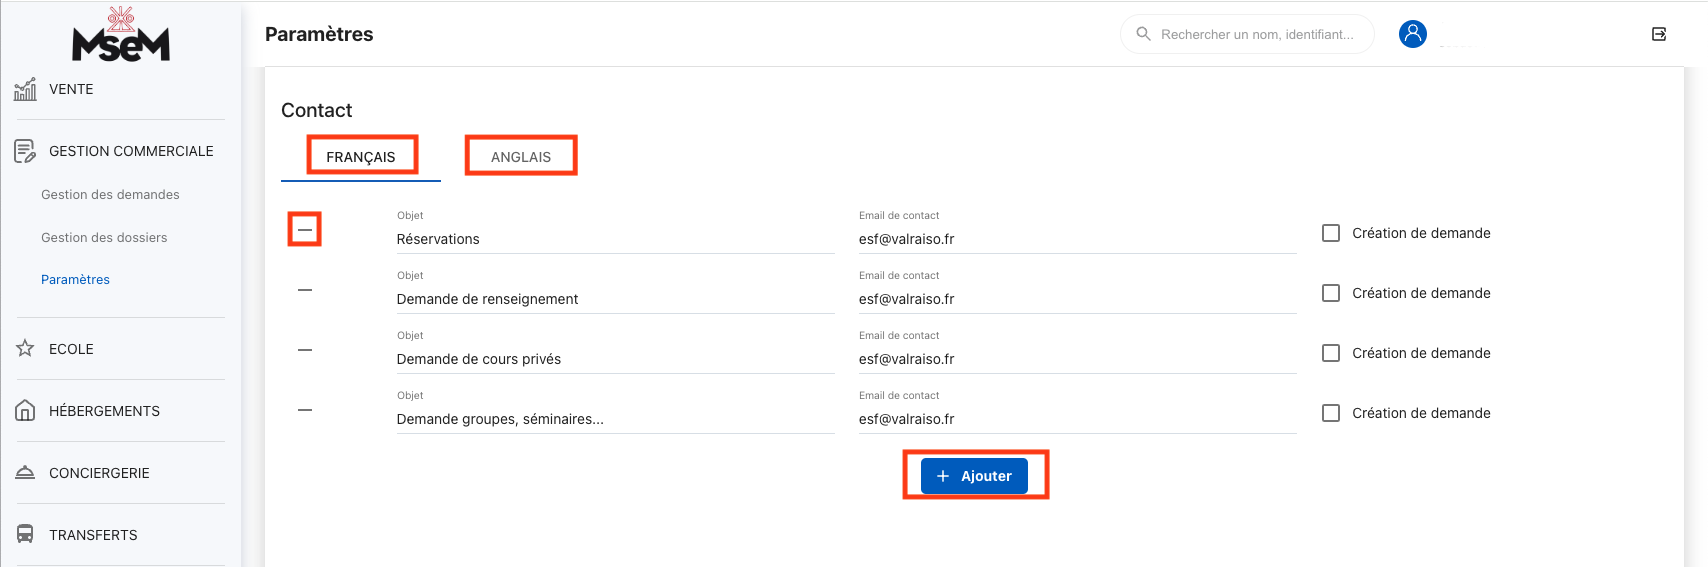Open the user profile avatar

pyautogui.click(x=1412, y=34)
